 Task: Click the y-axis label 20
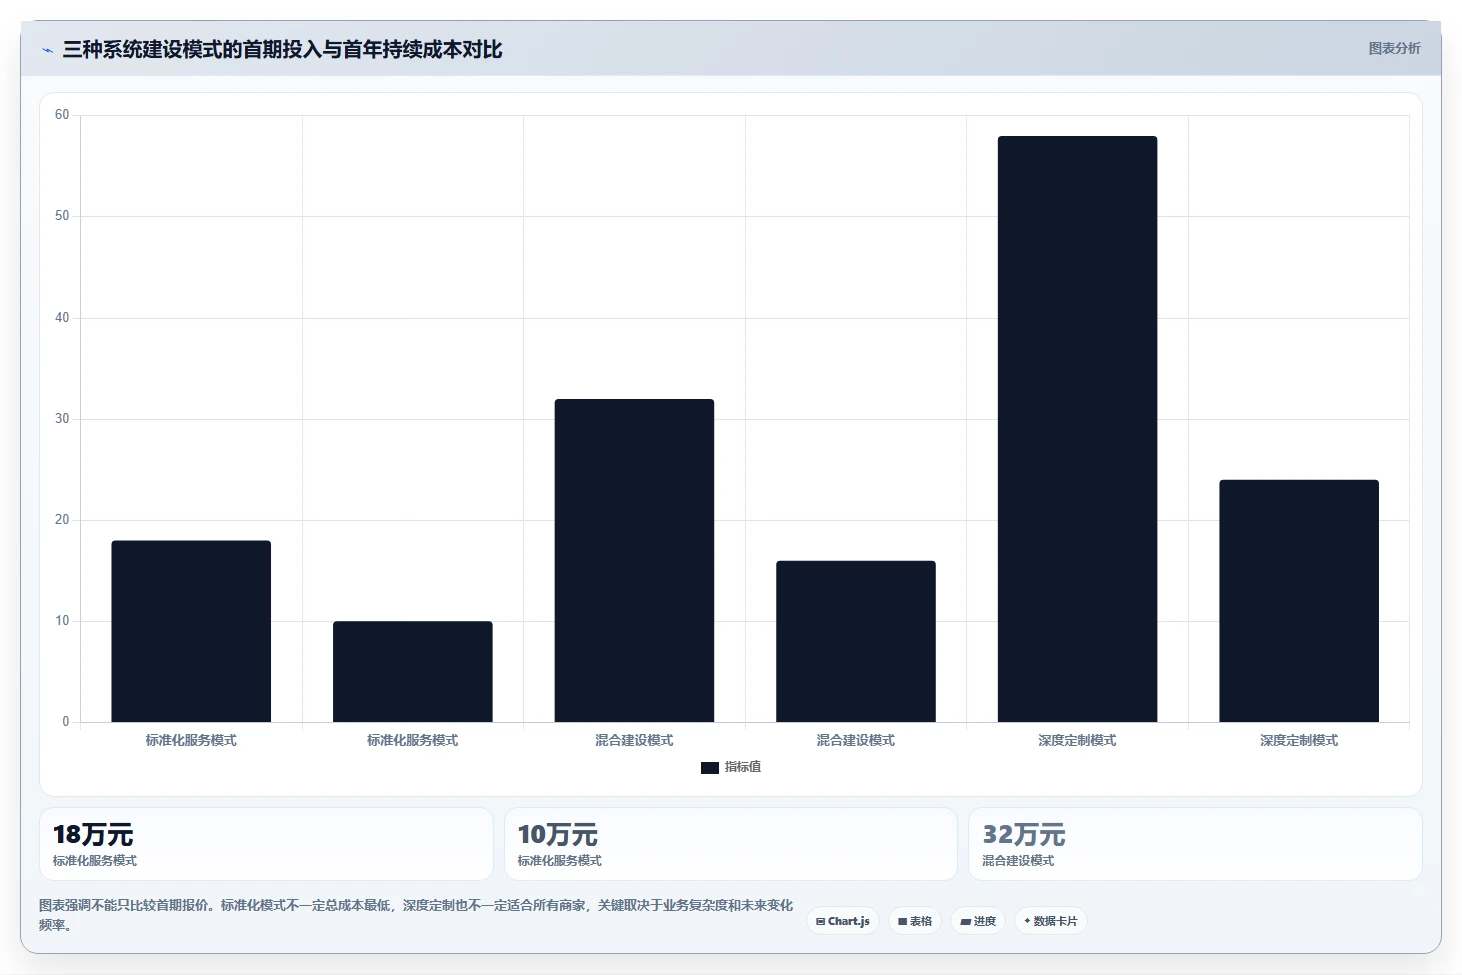[x=62, y=520]
